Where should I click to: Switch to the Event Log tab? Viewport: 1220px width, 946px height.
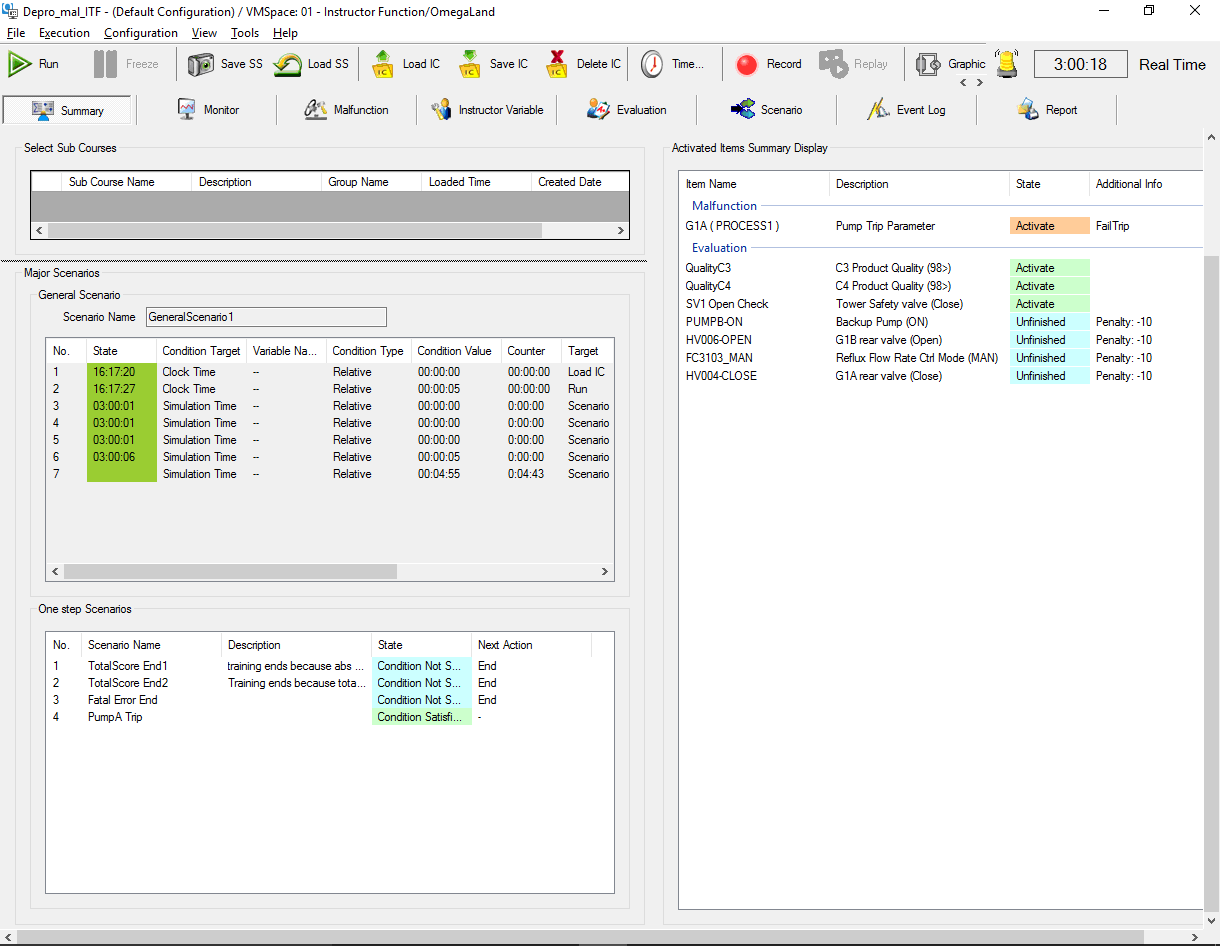pos(906,110)
